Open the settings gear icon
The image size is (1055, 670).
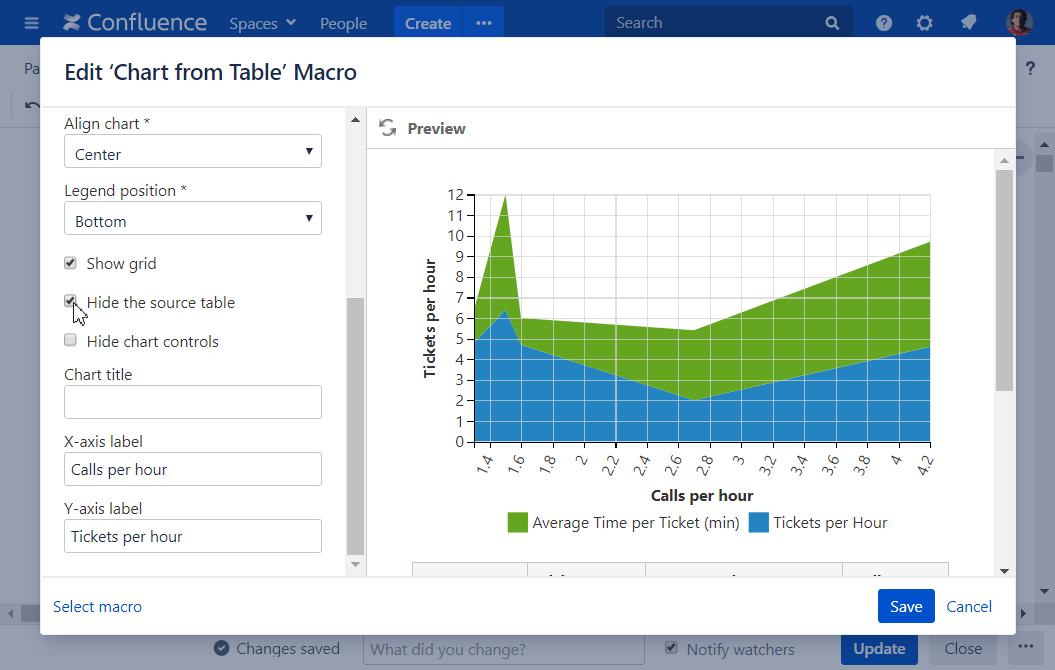(x=925, y=23)
